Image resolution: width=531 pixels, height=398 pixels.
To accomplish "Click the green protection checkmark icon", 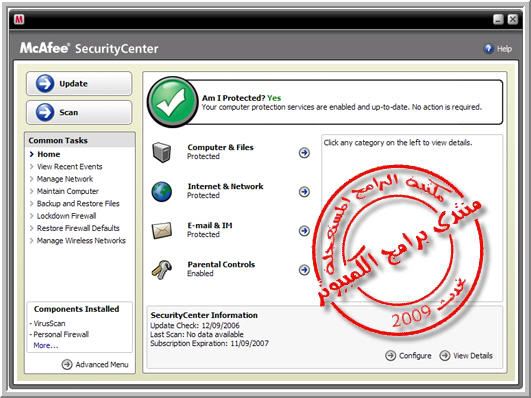I will [x=172, y=102].
